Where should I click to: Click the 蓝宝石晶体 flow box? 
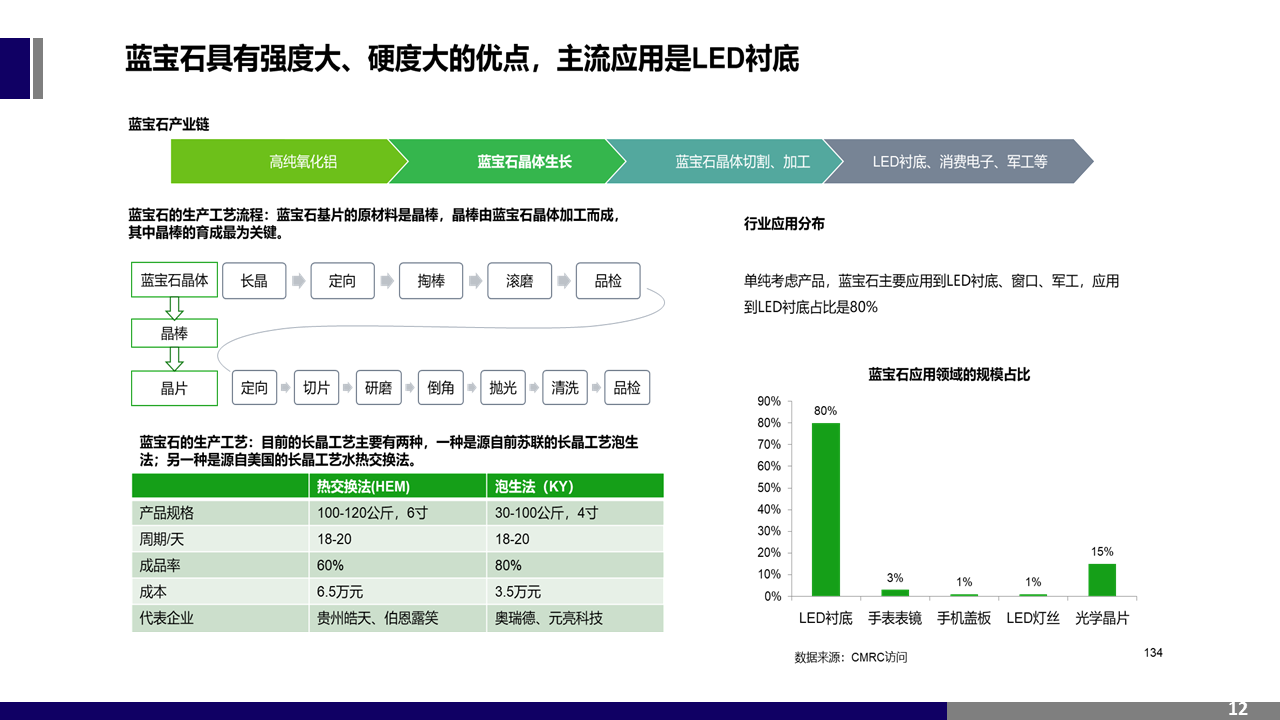pos(175,281)
